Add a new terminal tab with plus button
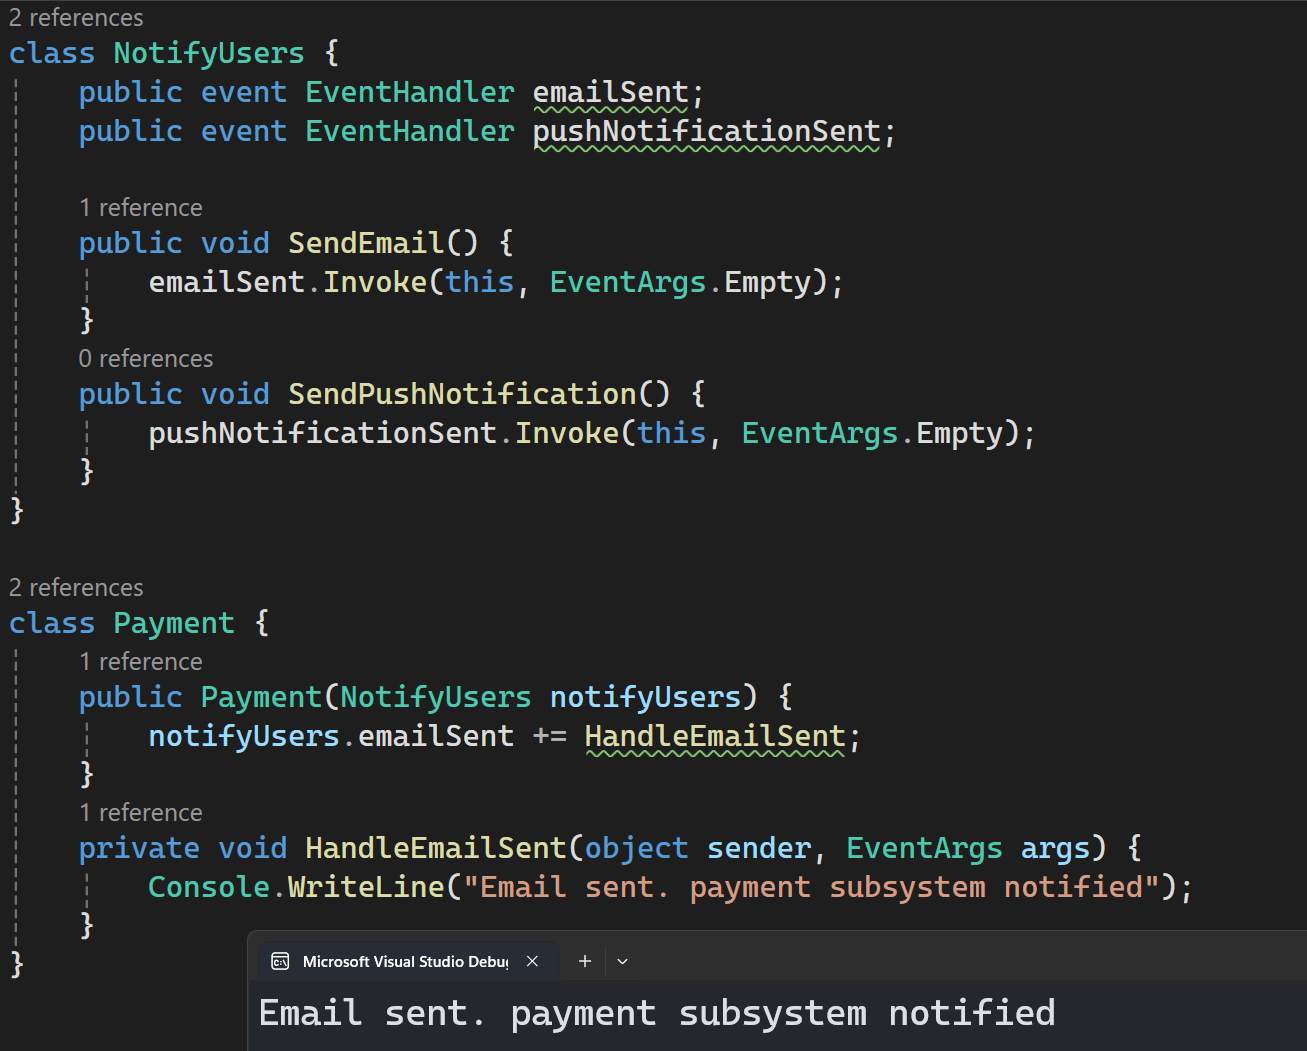The height and width of the screenshot is (1051, 1307). pos(585,961)
